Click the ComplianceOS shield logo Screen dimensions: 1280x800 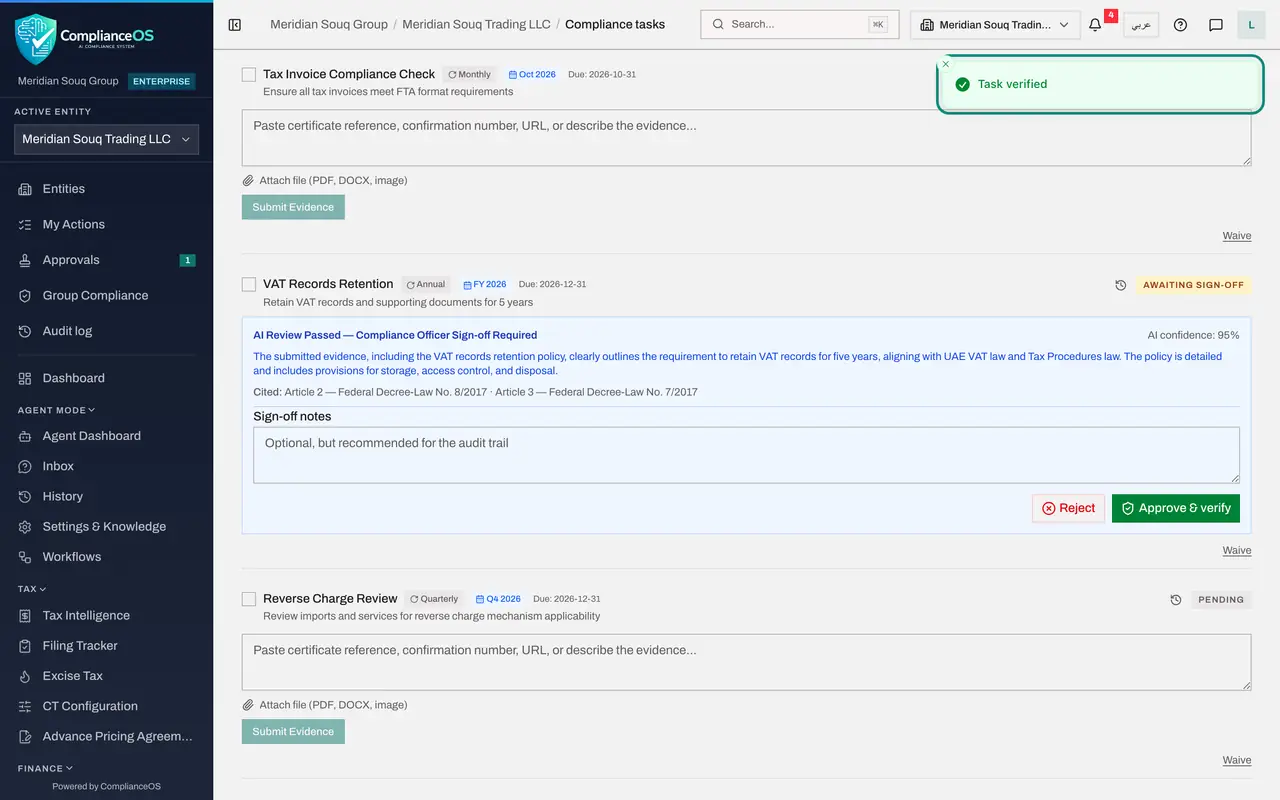36,39
